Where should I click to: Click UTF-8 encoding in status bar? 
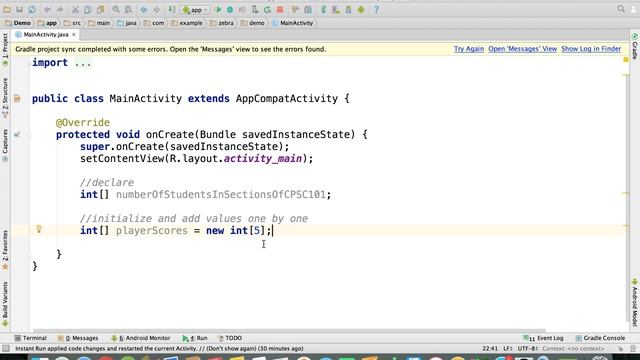(x=527, y=349)
